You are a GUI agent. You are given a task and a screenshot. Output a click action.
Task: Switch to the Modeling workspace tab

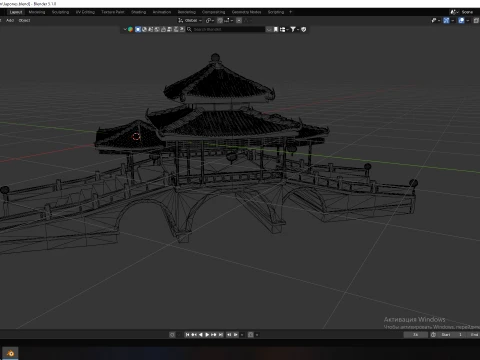pos(37,12)
